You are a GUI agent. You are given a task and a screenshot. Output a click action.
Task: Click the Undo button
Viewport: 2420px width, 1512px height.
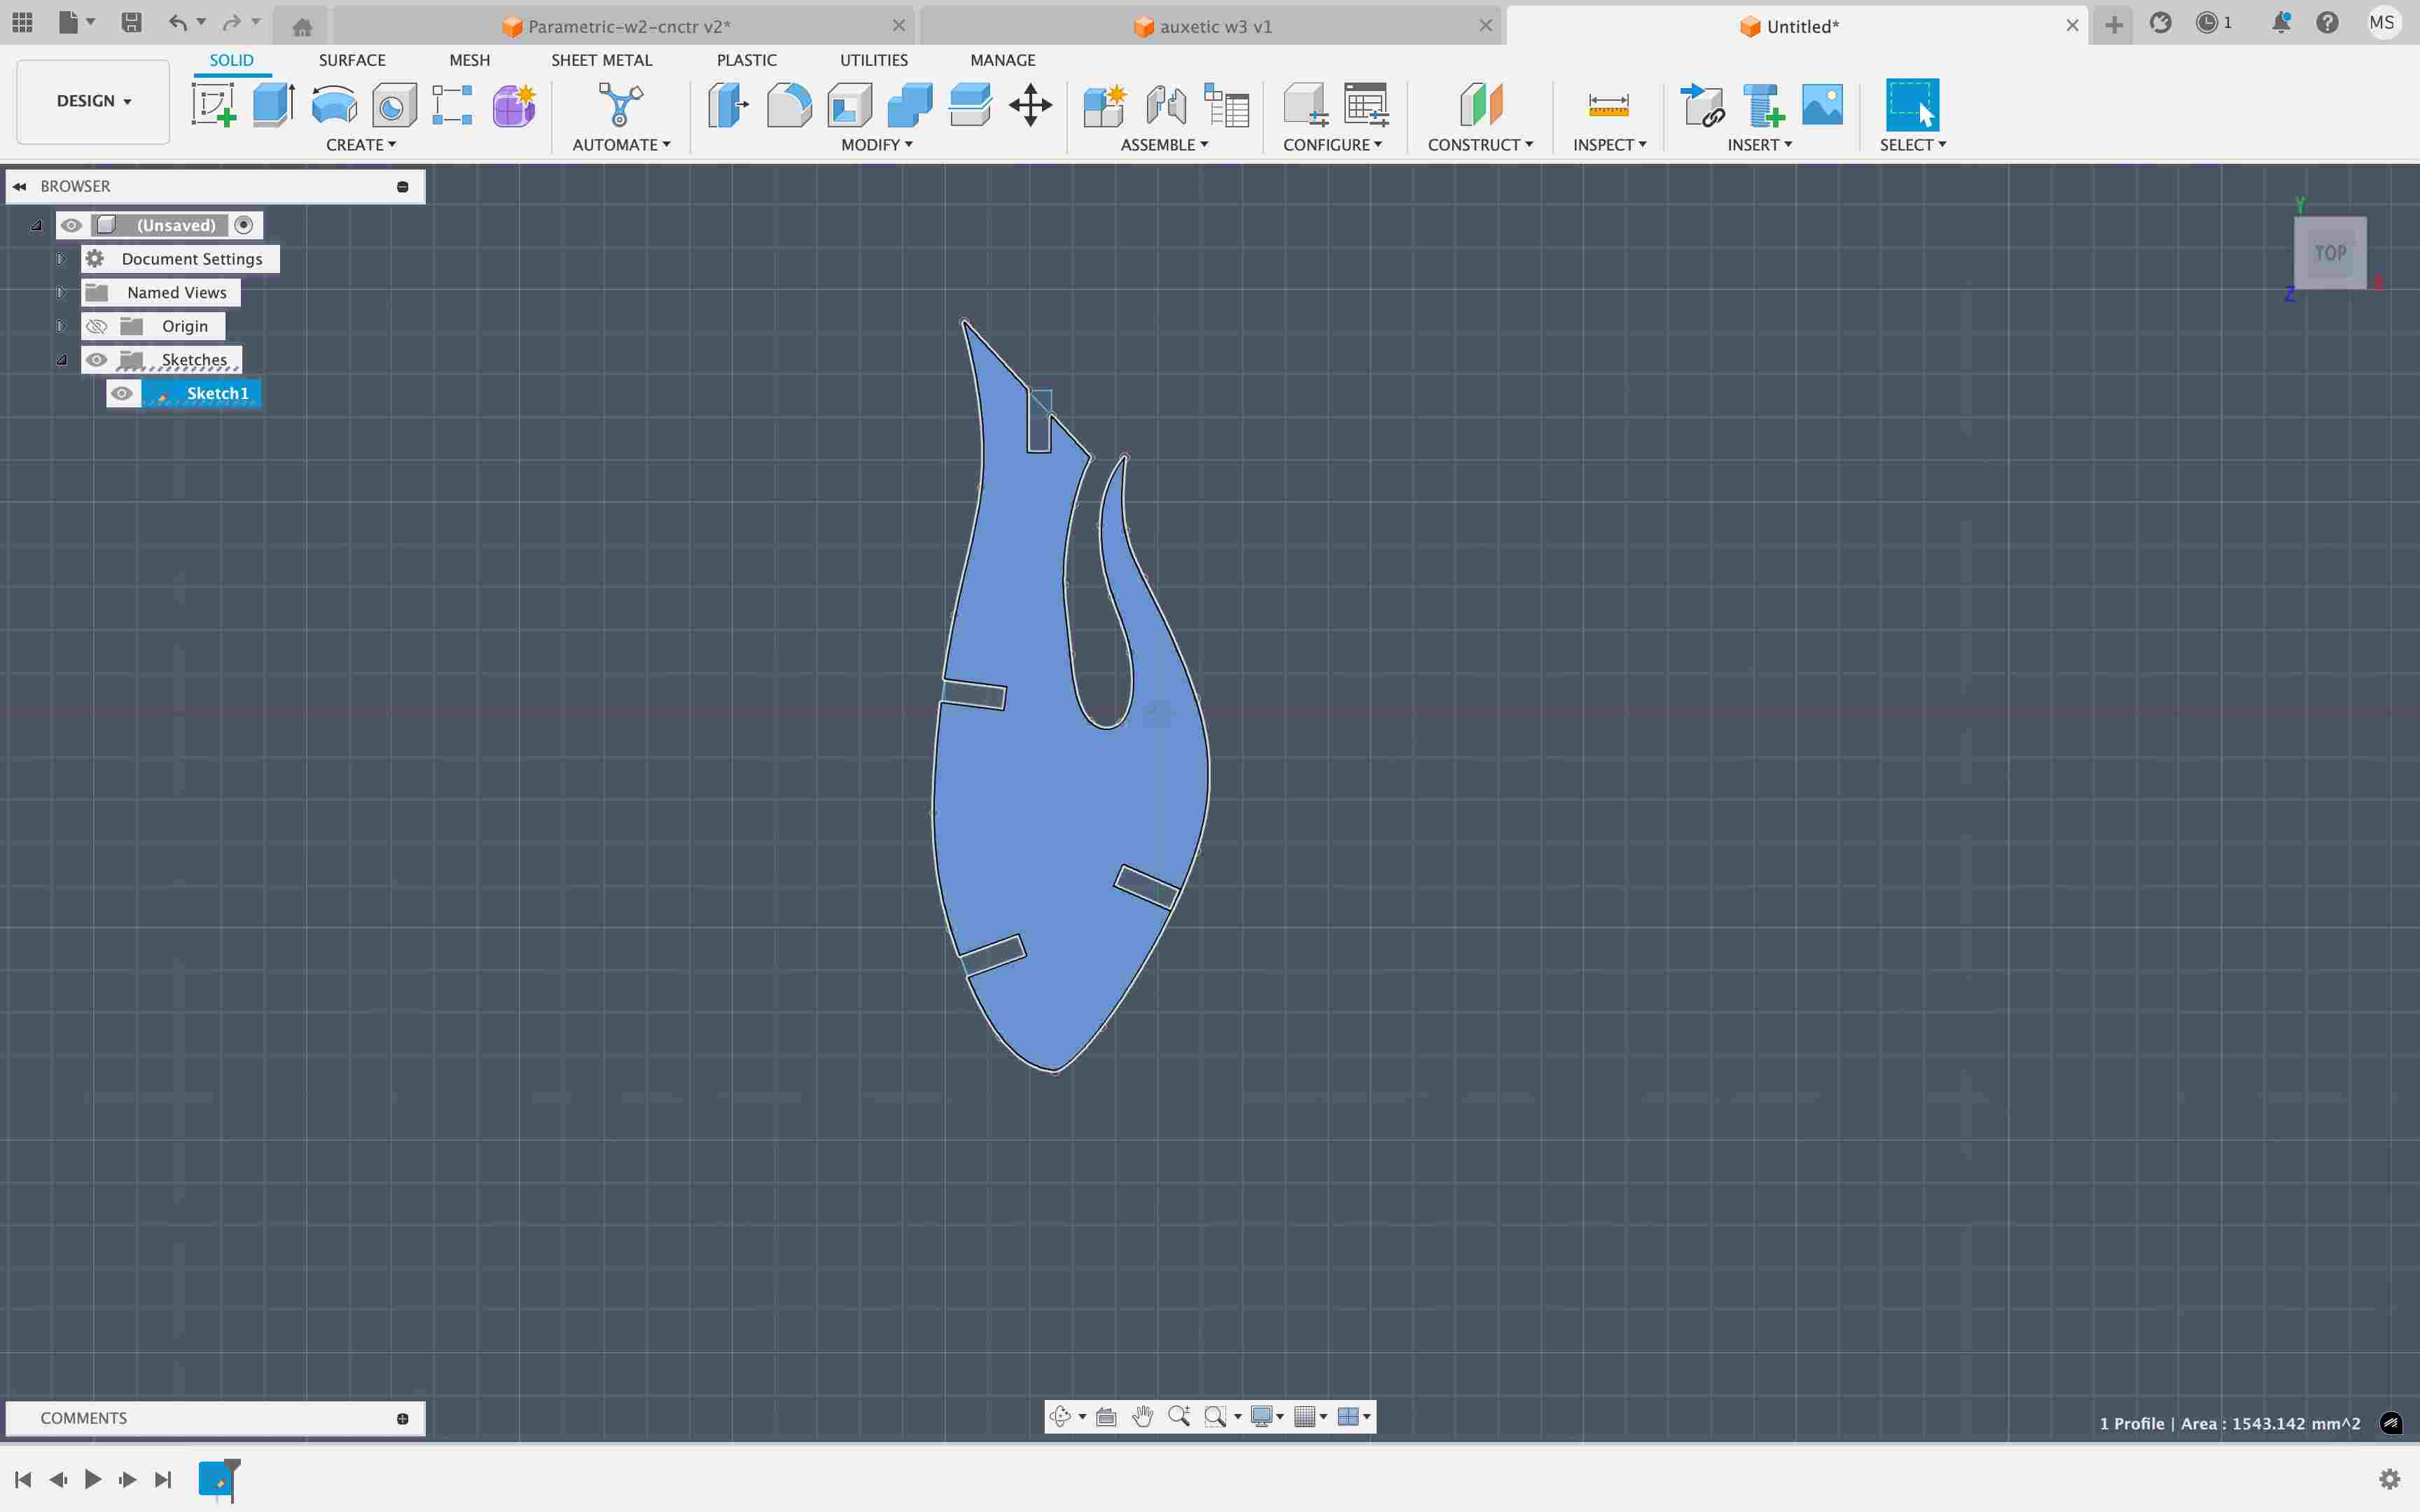(x=177, y=22)
